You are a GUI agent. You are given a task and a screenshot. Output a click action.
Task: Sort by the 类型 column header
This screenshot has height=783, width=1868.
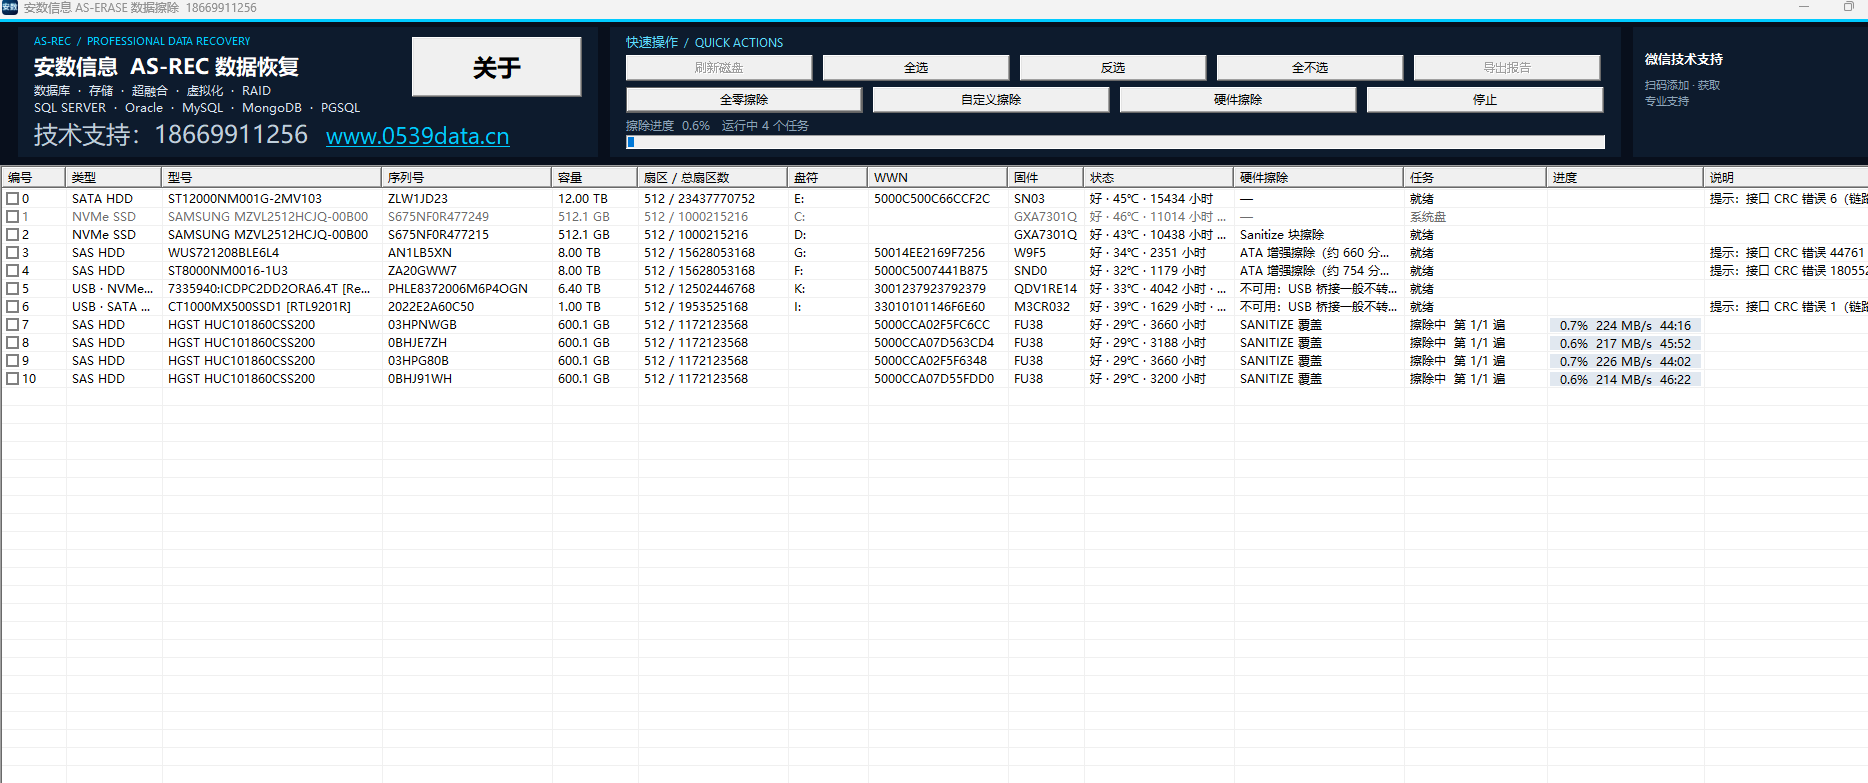tap(113, 177)
